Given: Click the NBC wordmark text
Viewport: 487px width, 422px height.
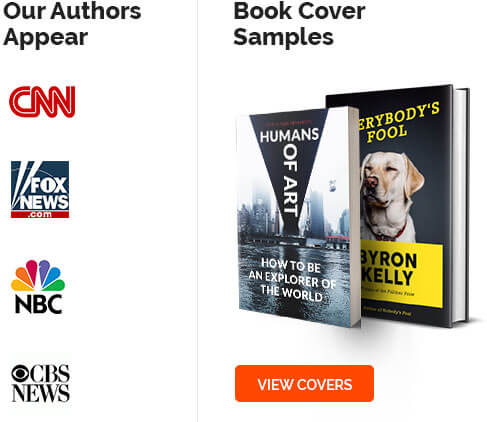Looking at the screenshot, I should [x=39, y=304].
